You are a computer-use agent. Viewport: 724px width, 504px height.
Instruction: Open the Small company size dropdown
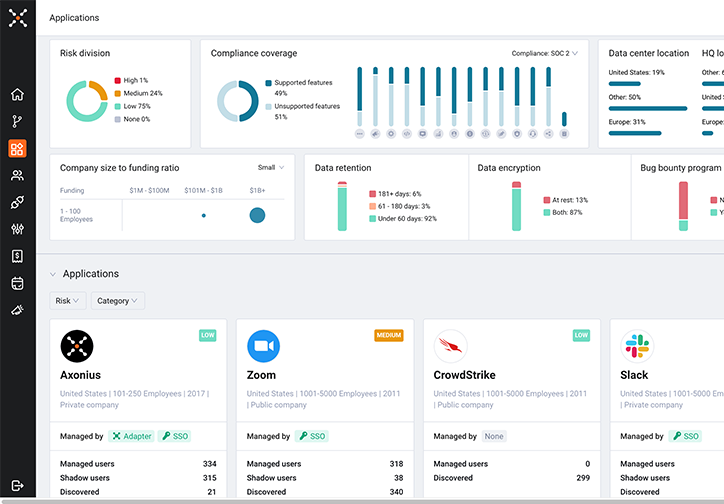coord(270,168)
